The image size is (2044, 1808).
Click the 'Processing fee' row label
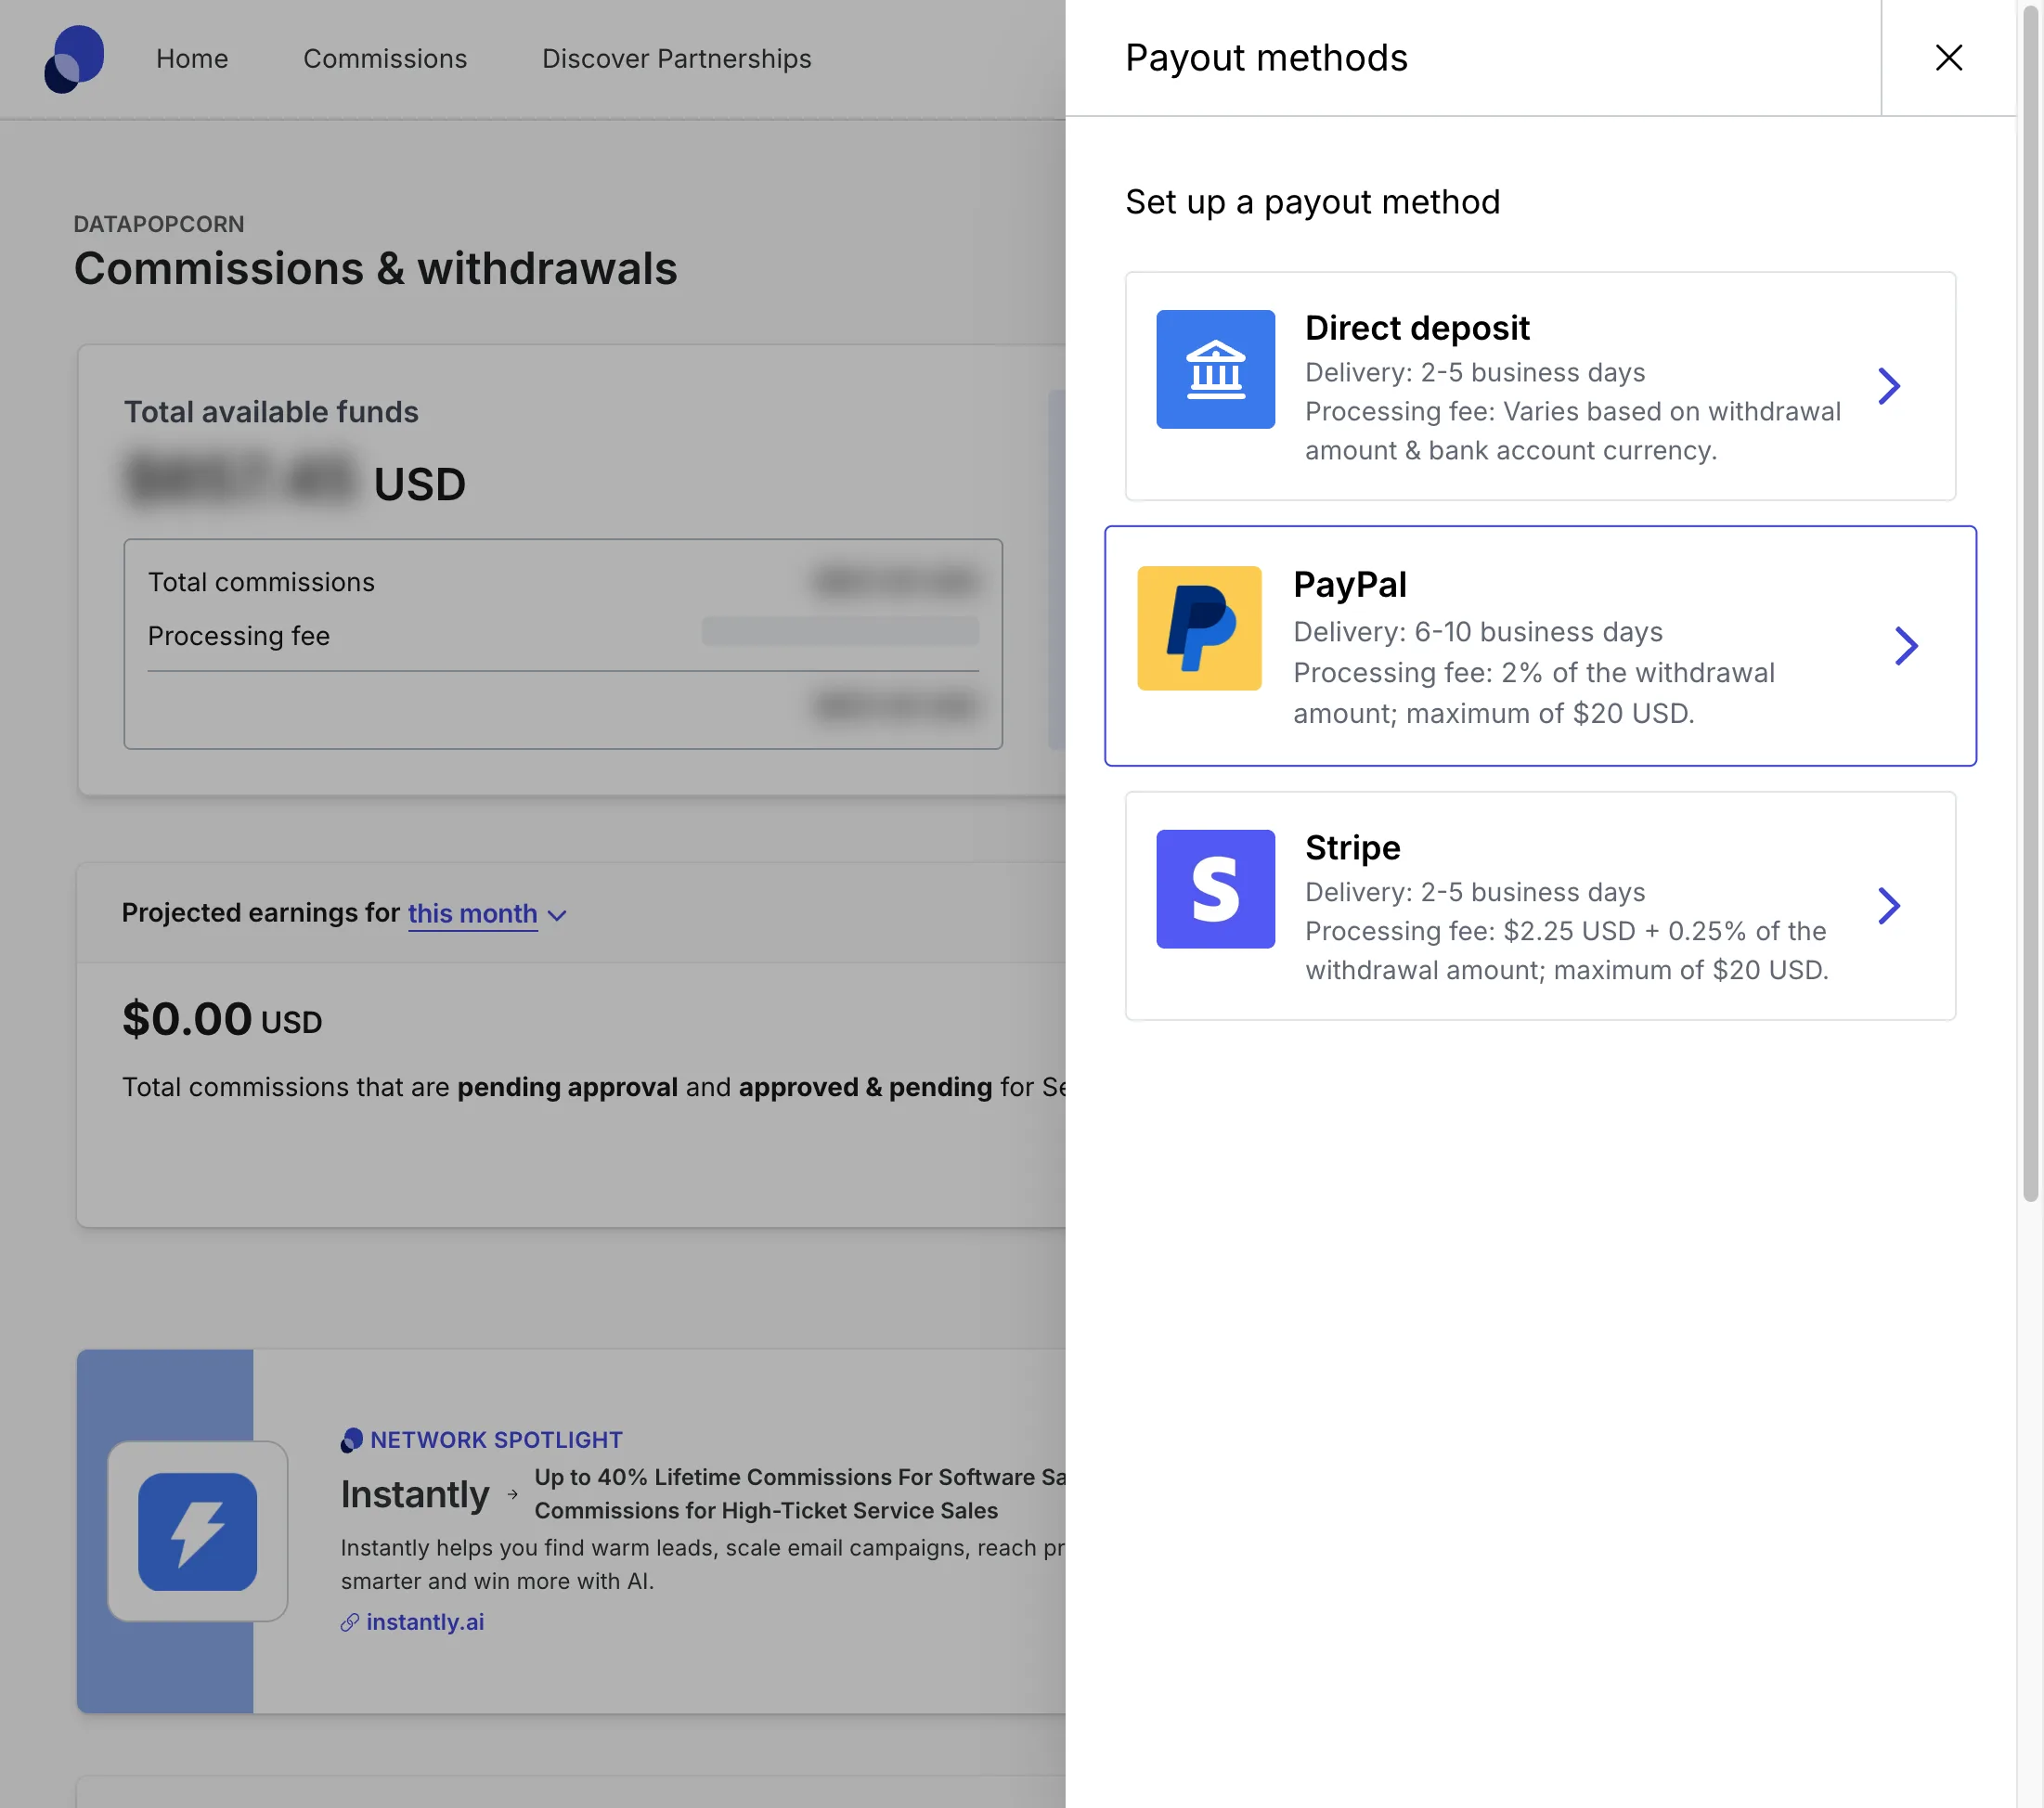[x=239, y=636]
